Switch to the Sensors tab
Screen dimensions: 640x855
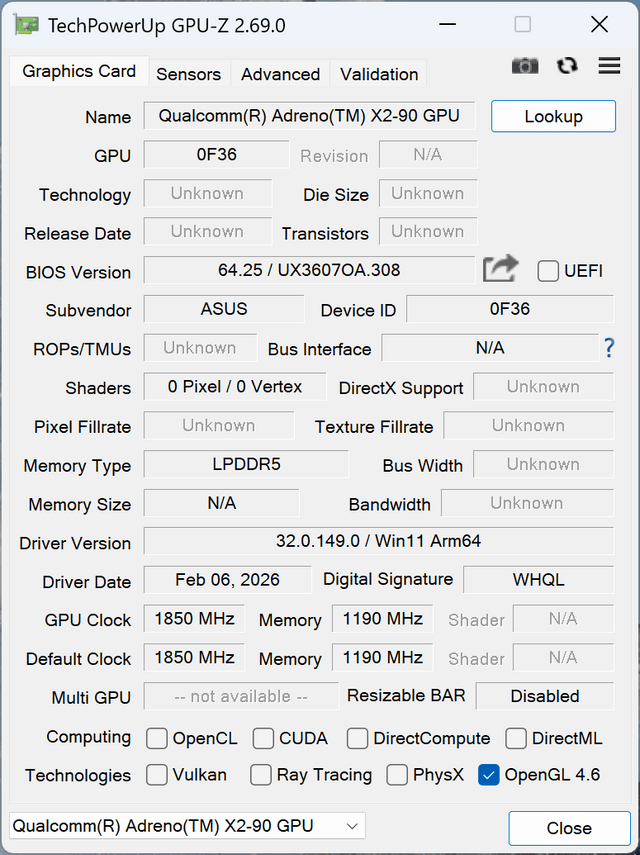pos(189,74)
